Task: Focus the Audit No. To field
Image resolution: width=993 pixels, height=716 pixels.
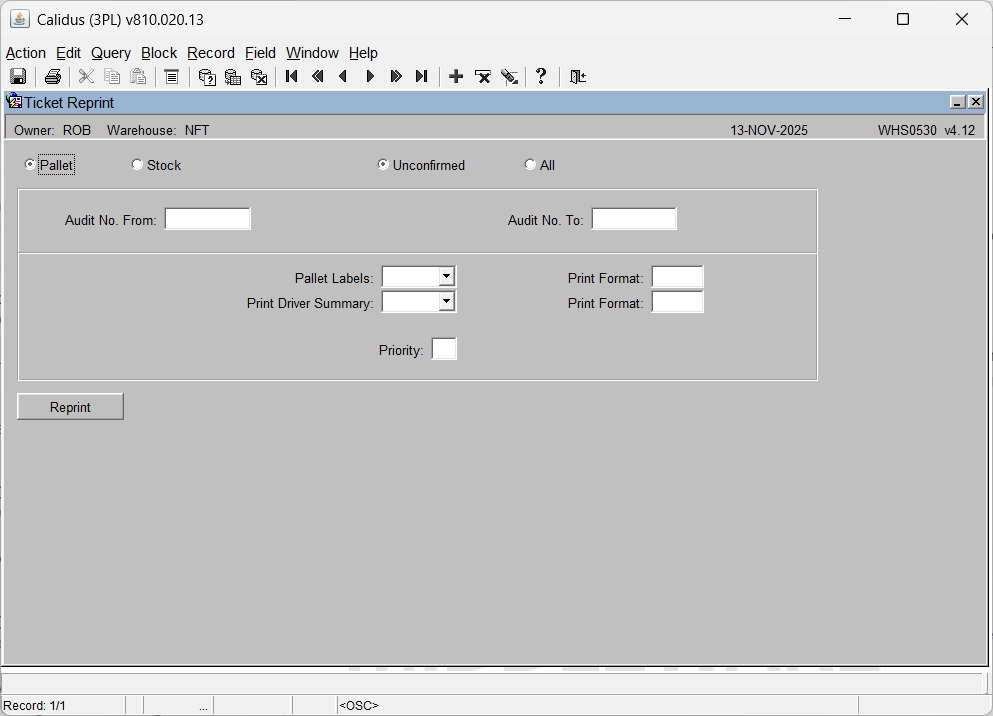Action: click(x=633, y=219)
